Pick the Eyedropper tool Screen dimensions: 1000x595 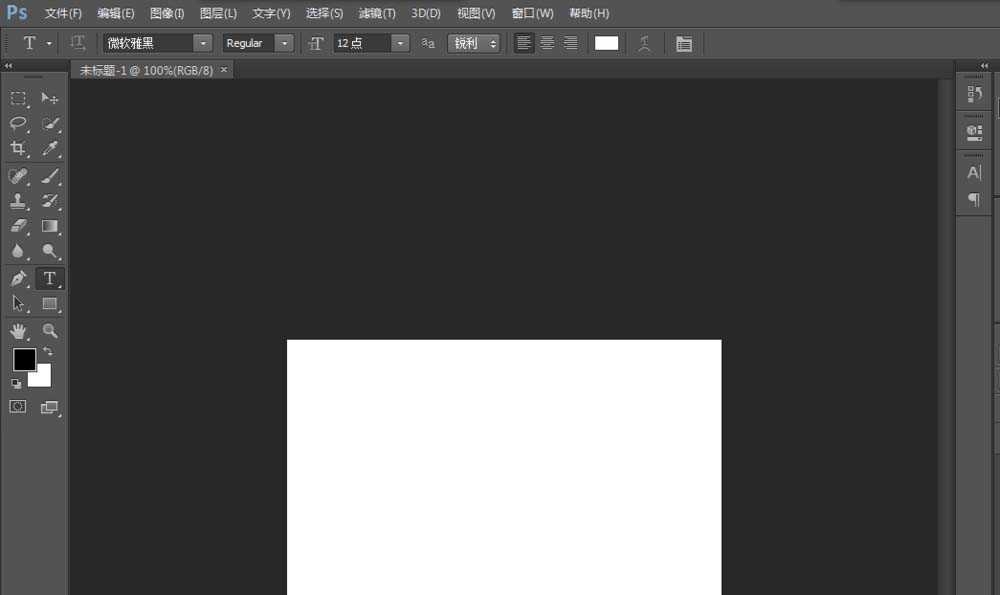pos(50,149)
